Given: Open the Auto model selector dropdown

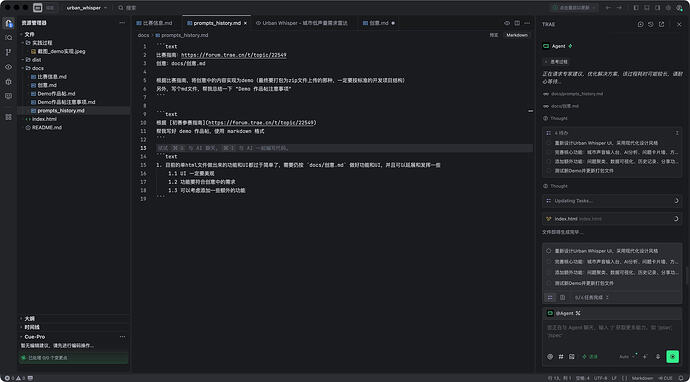Looking at the screenshot, I should click(x=627, y=356).
